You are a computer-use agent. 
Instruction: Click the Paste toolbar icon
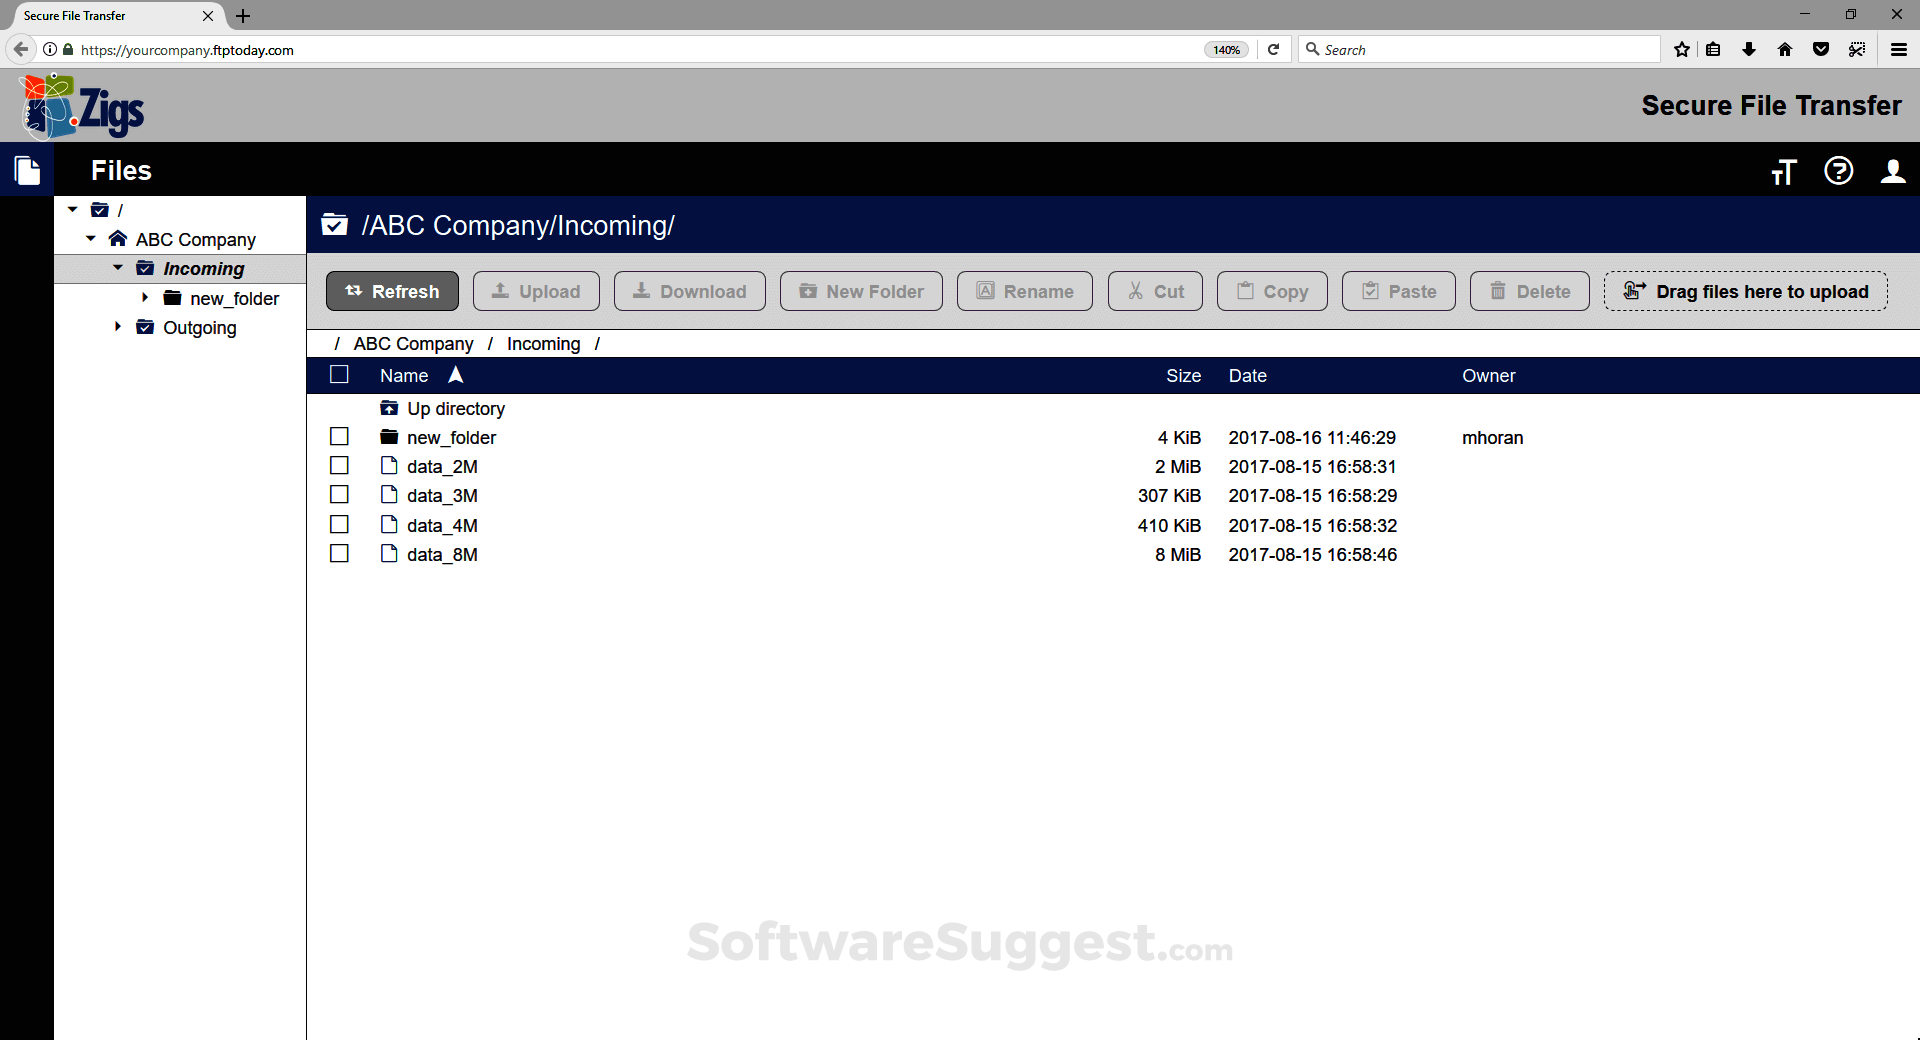click(x=1370, y=291)
